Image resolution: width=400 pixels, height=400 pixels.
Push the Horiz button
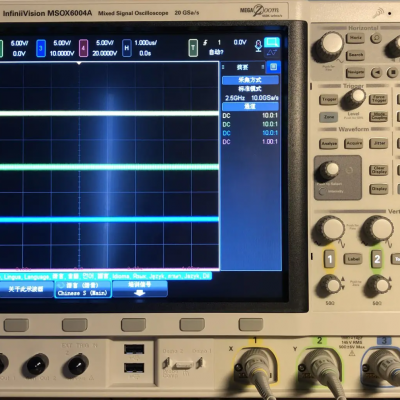pos(355,38)
